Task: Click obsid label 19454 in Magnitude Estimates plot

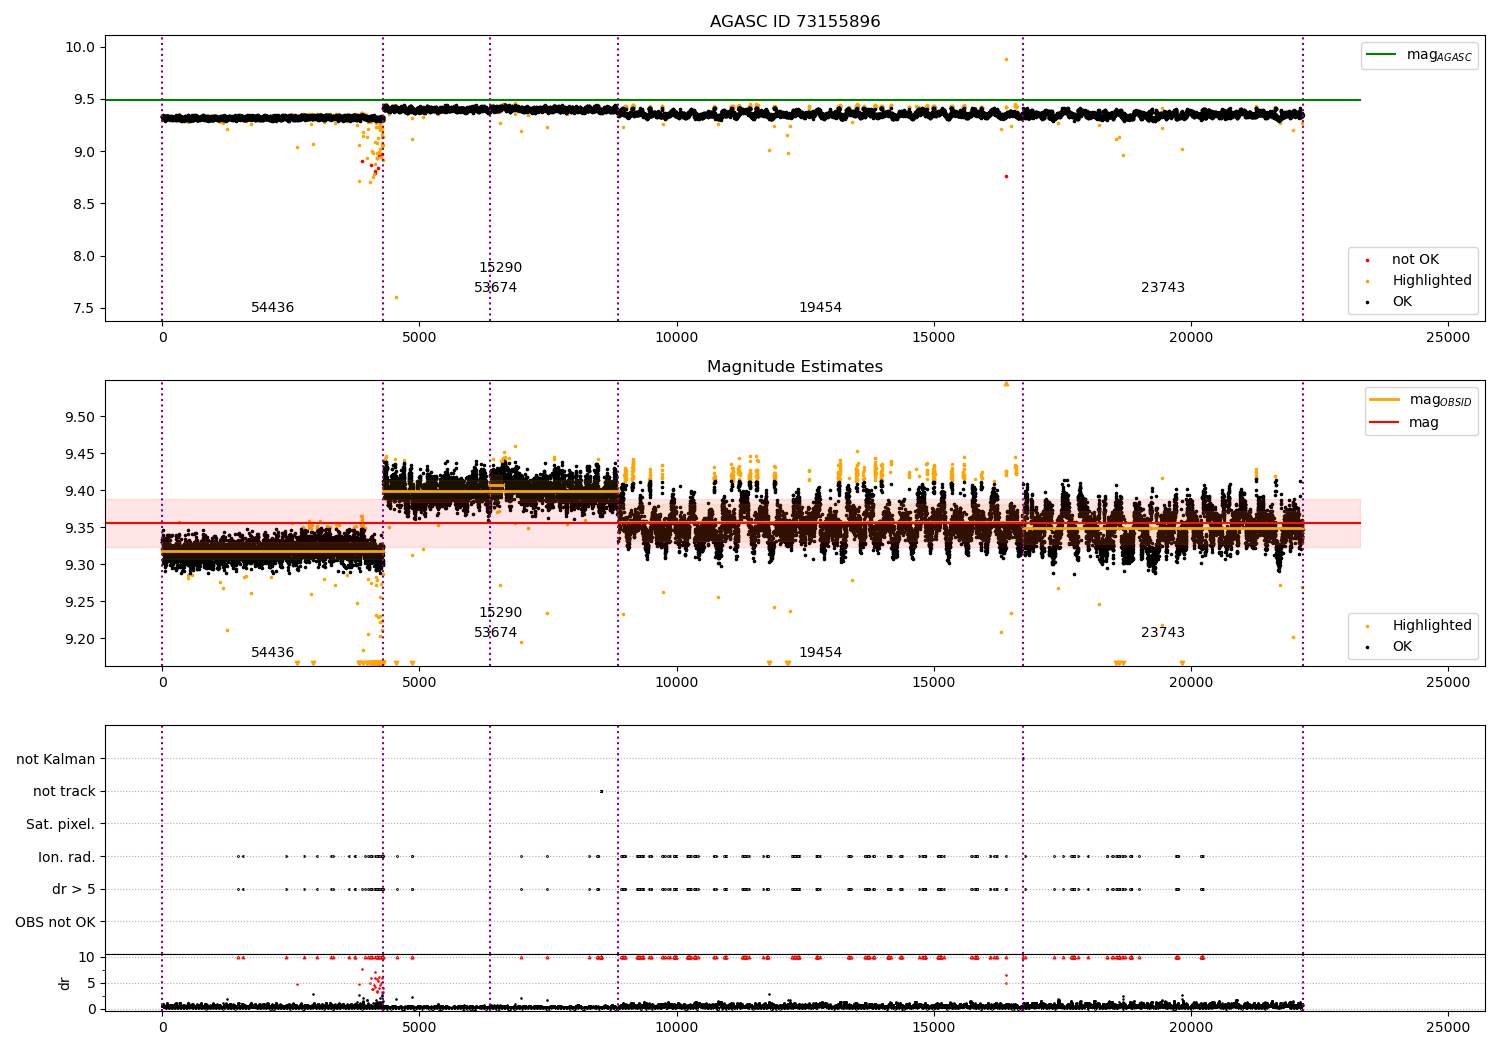Action: tap(820, 653)
